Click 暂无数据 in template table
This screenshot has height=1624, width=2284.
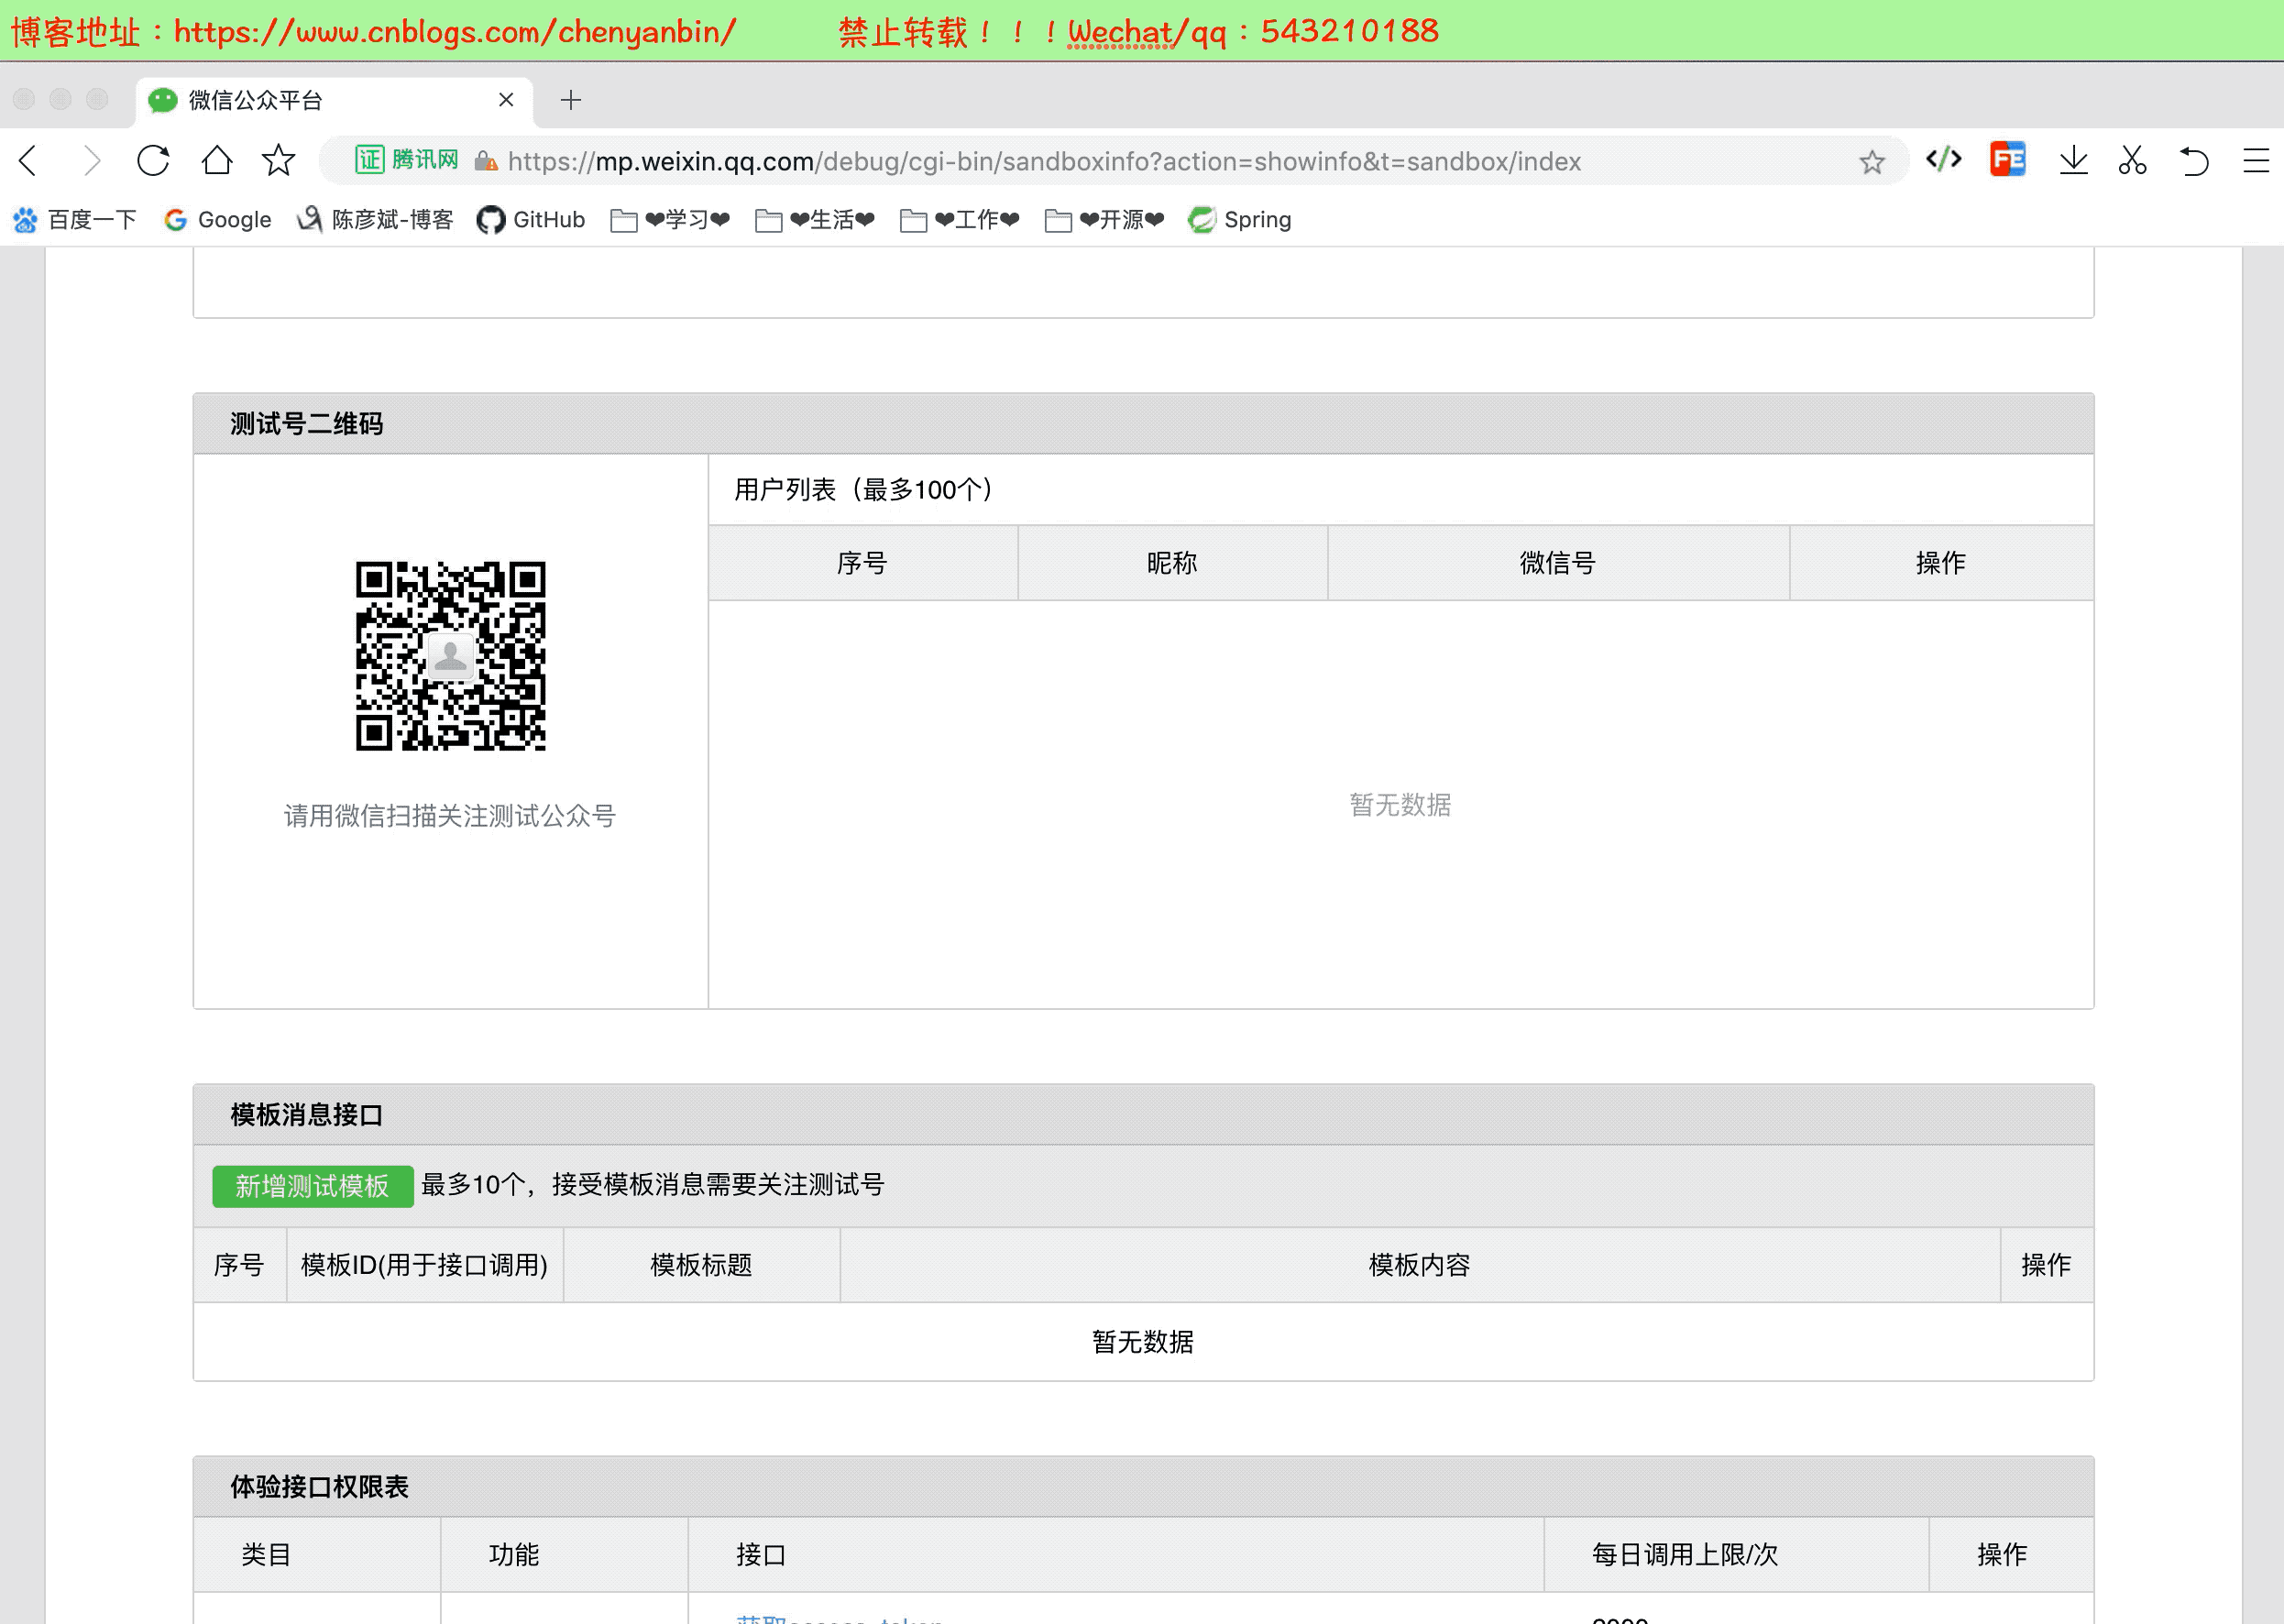[1143, 1342]
